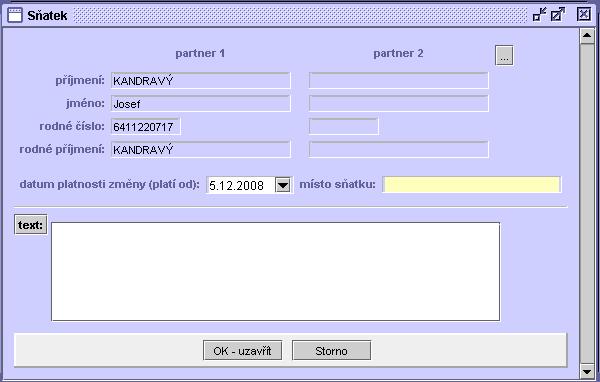Click the window system menu icon
Screen dimensions: 600x382
pos(15,15)
